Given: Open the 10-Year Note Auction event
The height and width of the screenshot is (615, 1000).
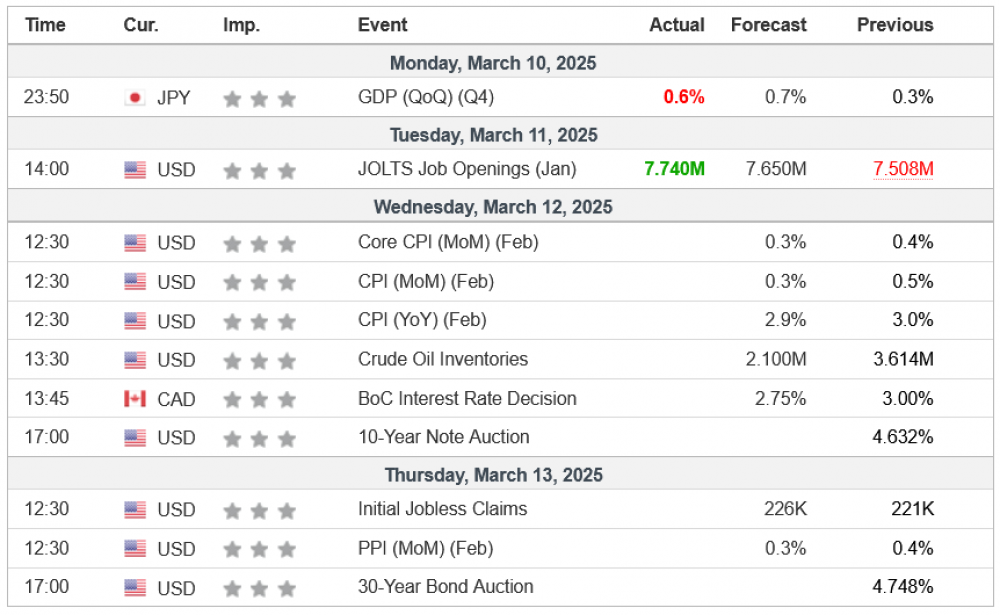Looking at the screenshot, I should (443, 437).
